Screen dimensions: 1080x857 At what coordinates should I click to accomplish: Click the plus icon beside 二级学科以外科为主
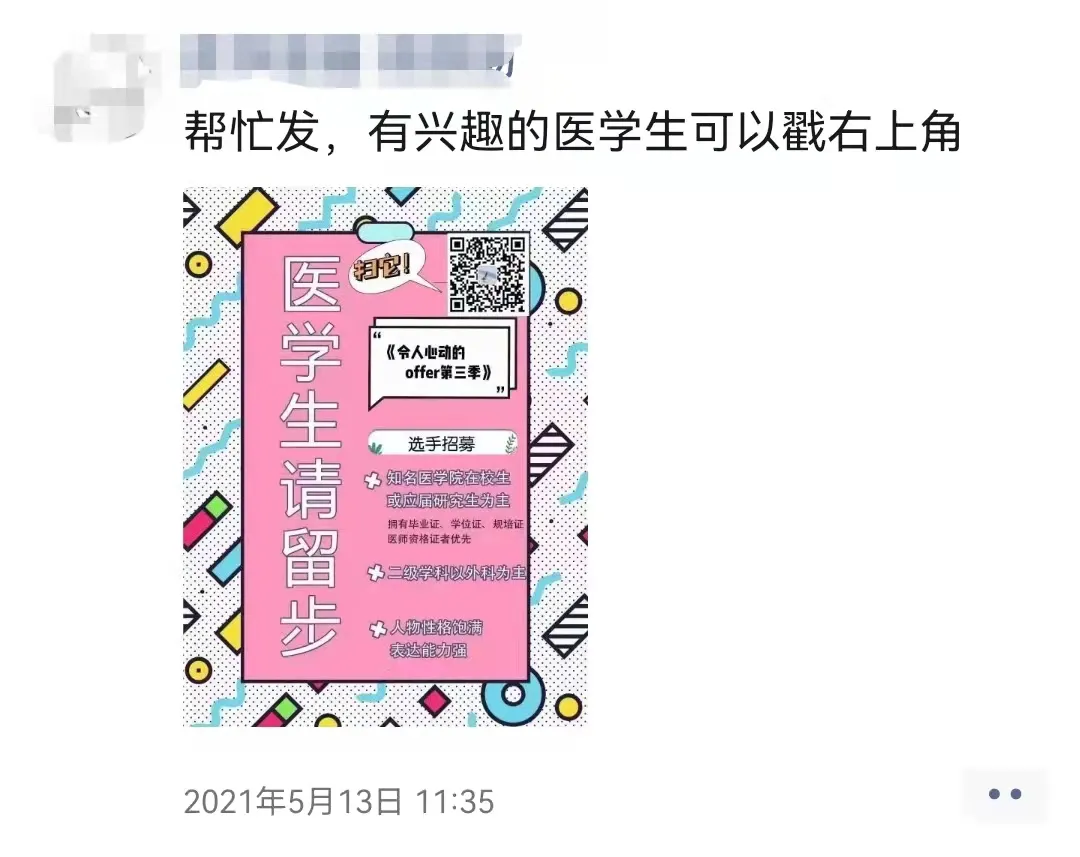pyautogui.click(x=375, y=572)
